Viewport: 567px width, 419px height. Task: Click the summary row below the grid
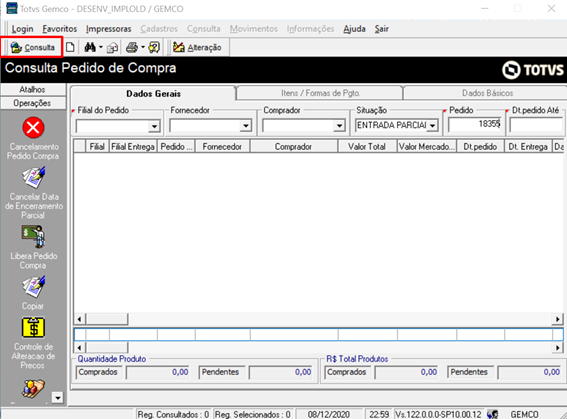pyautogui.click(x=318, y=334)
